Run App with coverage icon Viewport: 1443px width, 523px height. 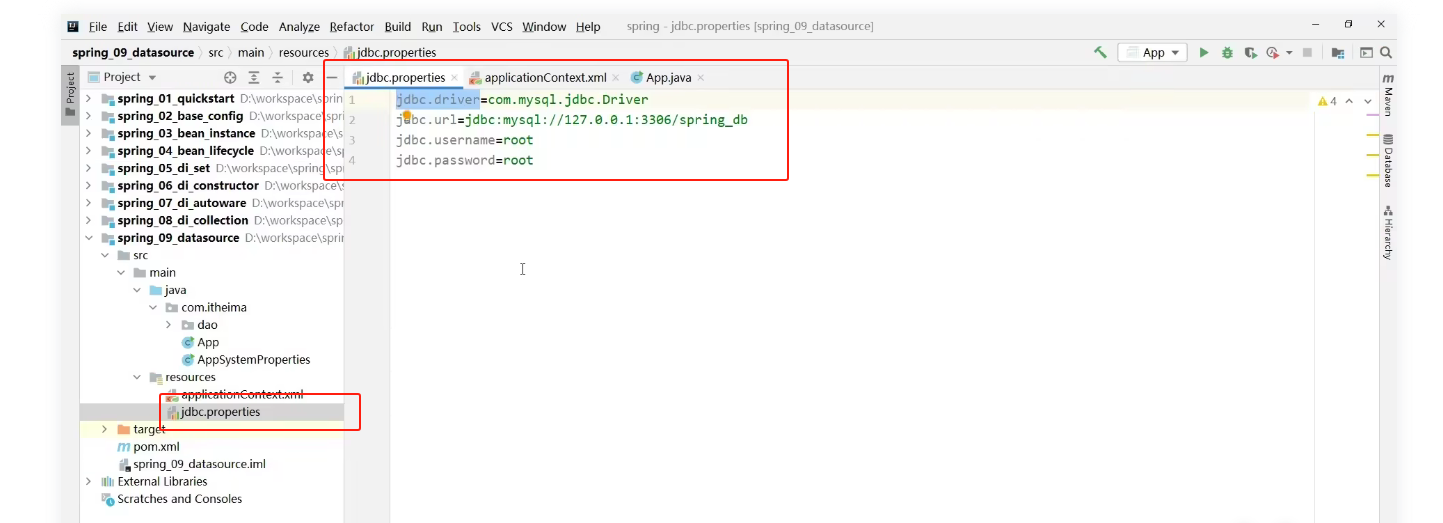(x=1249, y=52)
